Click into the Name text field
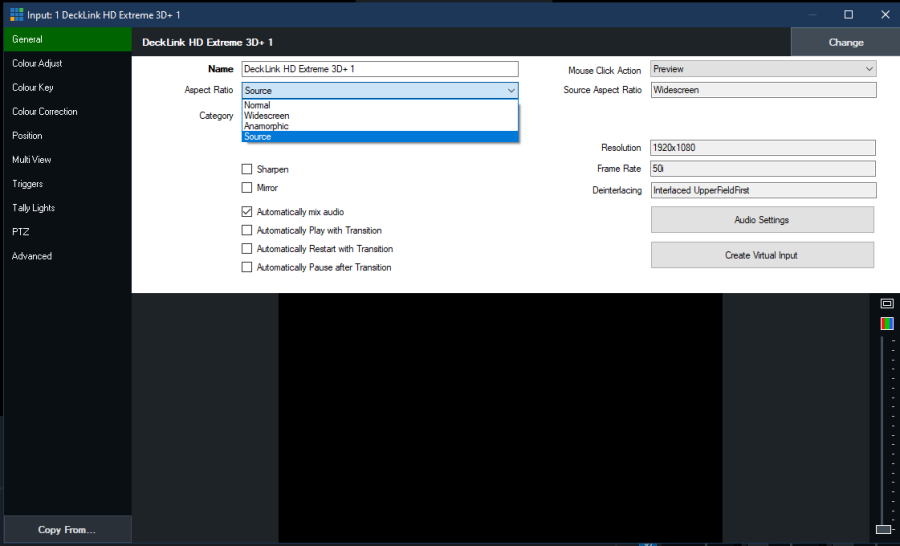Viewport: 900px width, 546px height. click(x=380, y=70)
